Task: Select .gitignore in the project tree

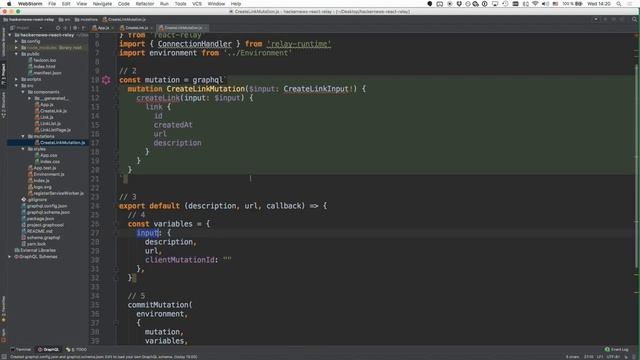Action: point(34,200)
